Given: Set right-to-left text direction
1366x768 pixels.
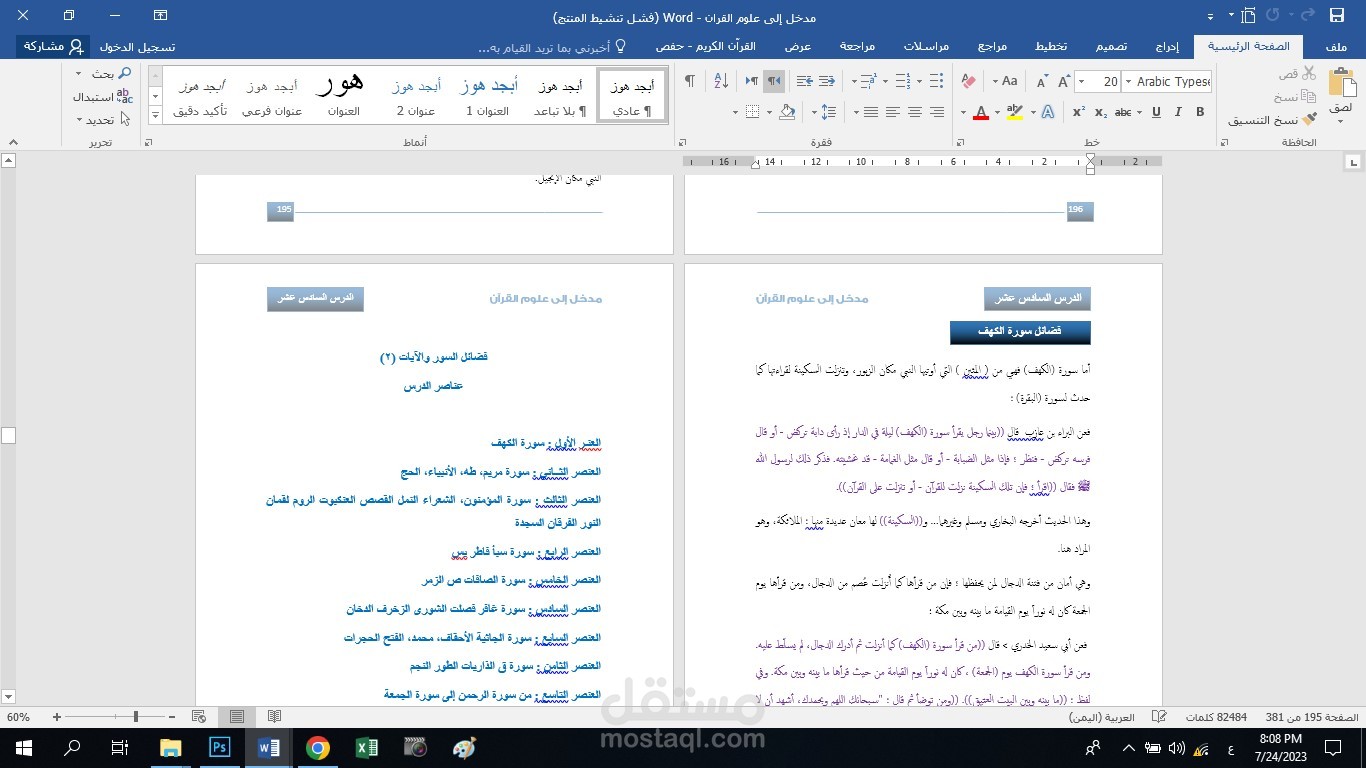Looking at the screenshot, I should pyautogui.click(x=774, y=81).
